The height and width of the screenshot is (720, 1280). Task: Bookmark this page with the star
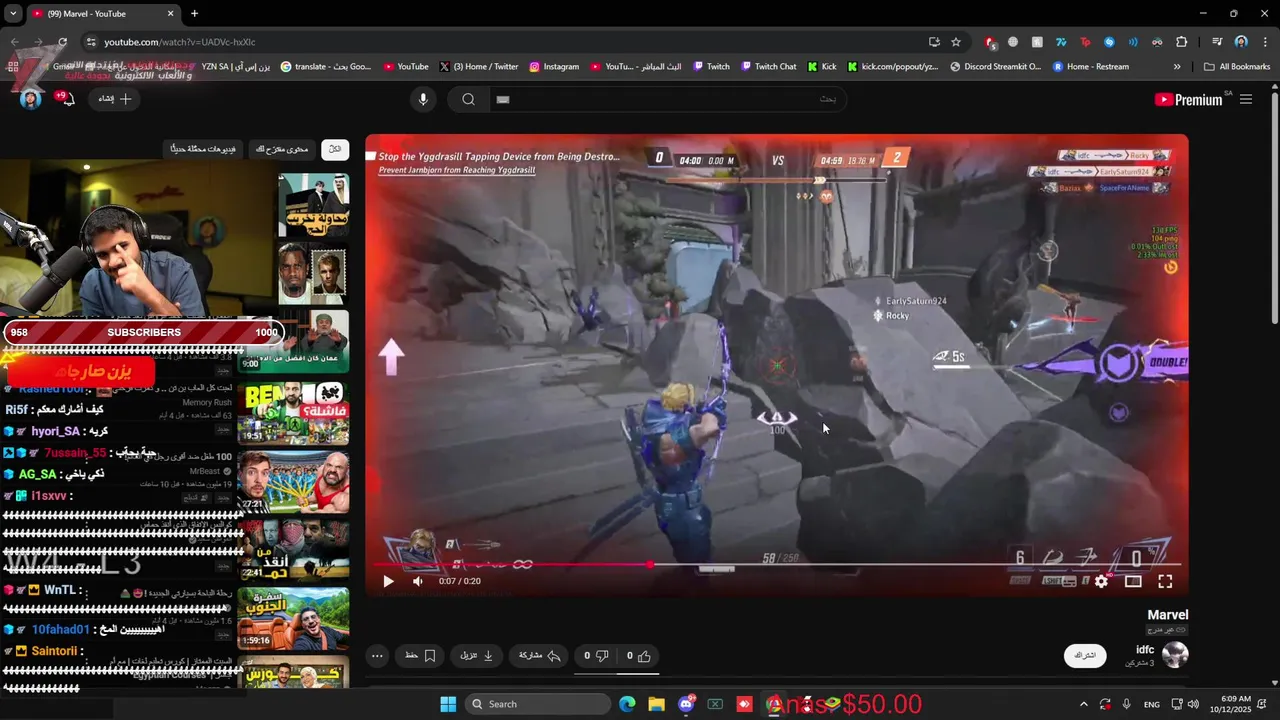pyautogui.click(x=956, y=42)
